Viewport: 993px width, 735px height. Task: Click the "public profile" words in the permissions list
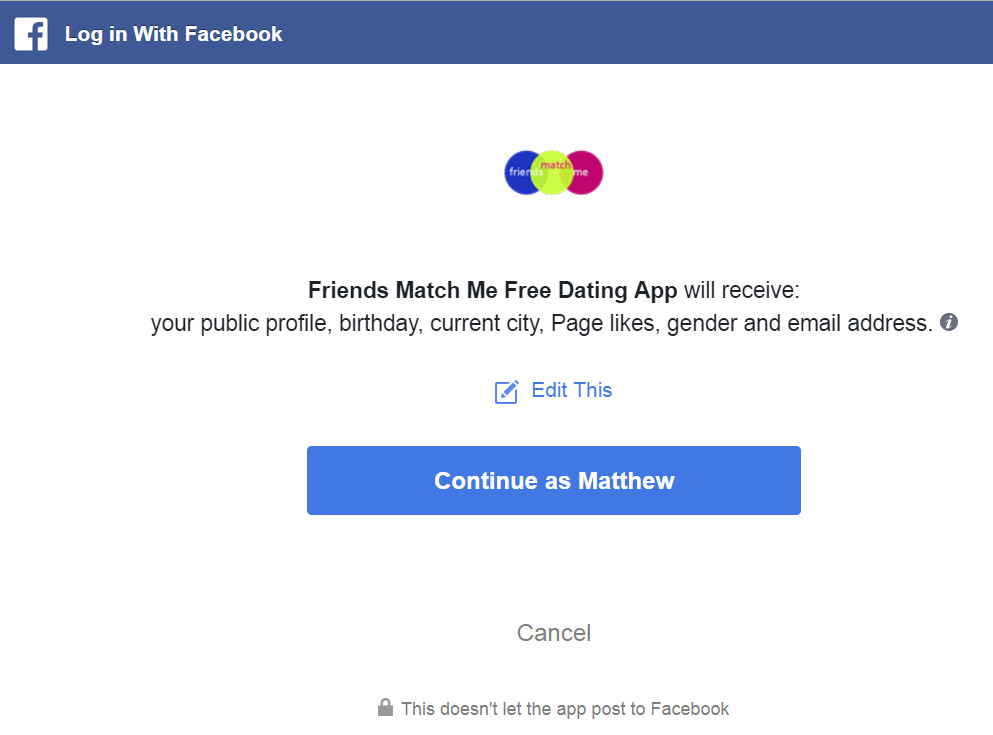click(x=265, y=324)
